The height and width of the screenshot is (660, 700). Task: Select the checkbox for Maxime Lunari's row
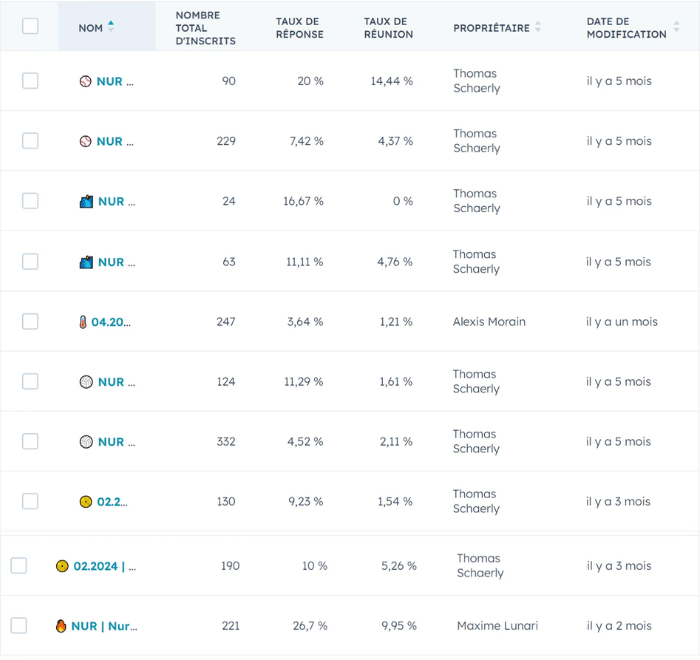(19, 626)
